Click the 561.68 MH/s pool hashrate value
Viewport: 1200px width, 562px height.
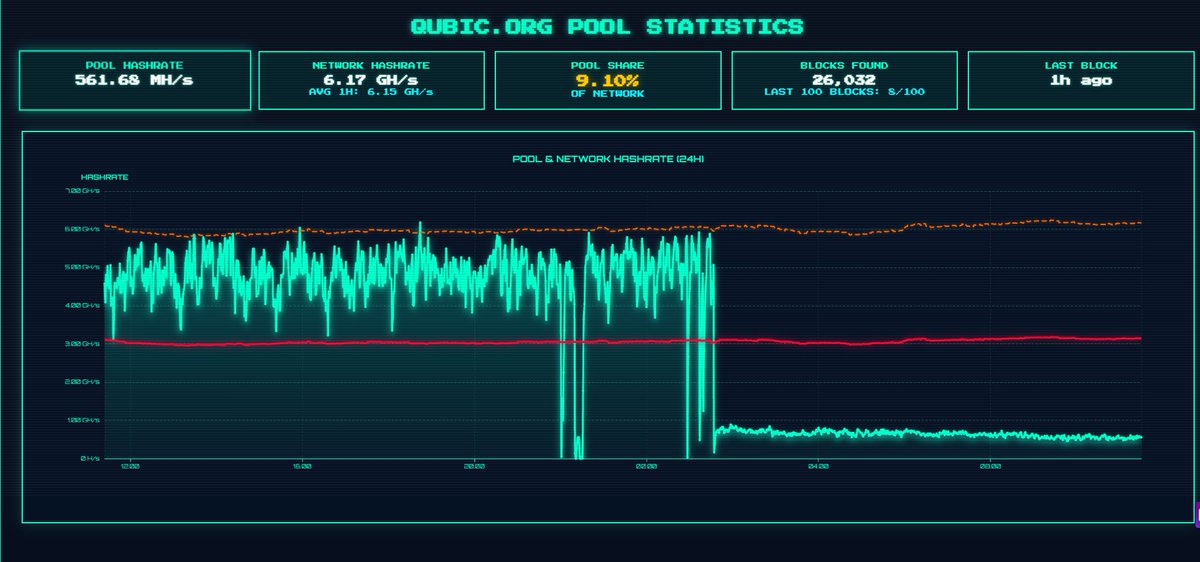click(134, 80)
